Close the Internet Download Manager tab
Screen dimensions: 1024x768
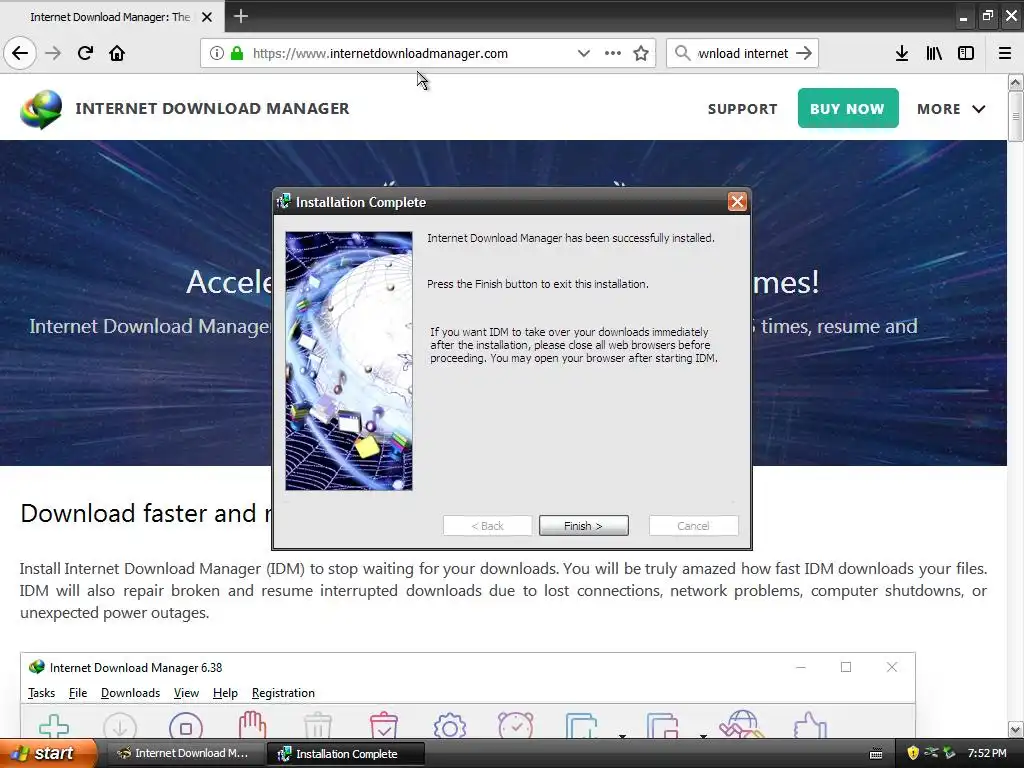point(207,17)
